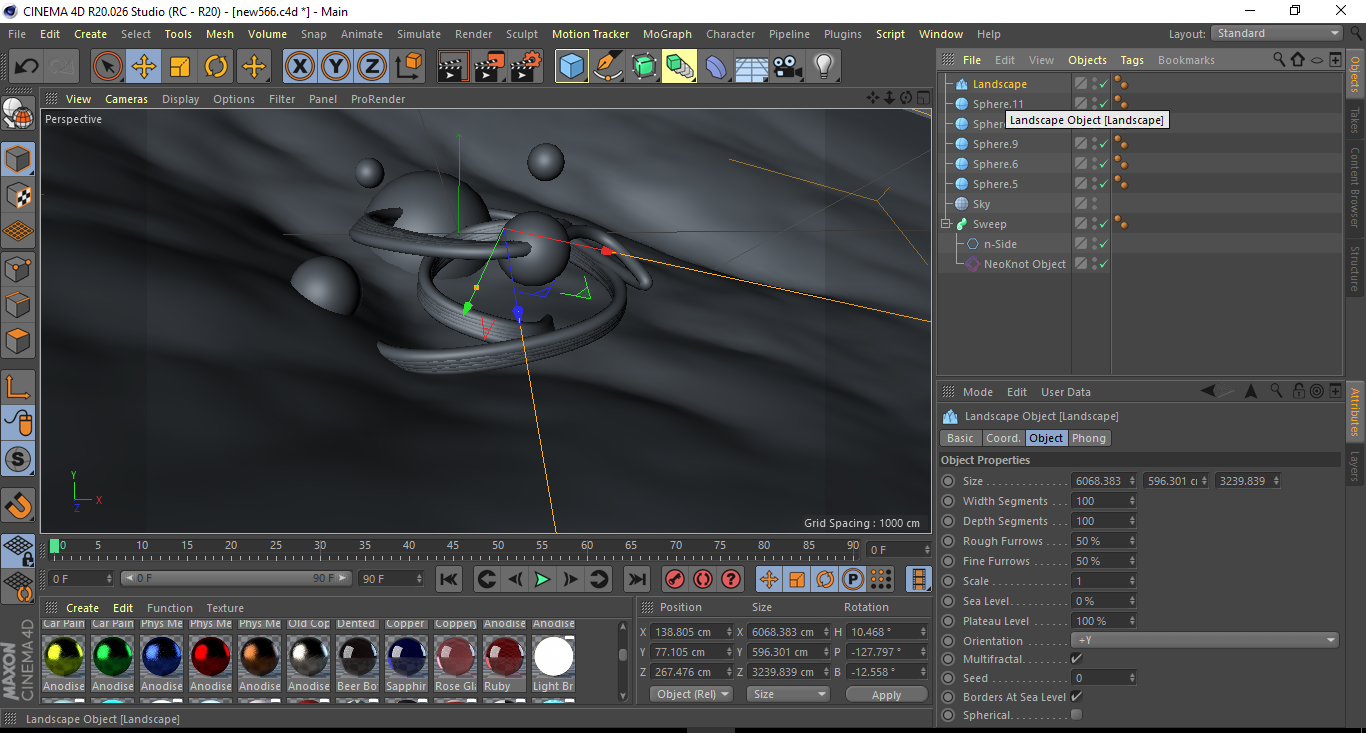Toggle X axis lock
The image size is (1366, 733).
point(300,67)
